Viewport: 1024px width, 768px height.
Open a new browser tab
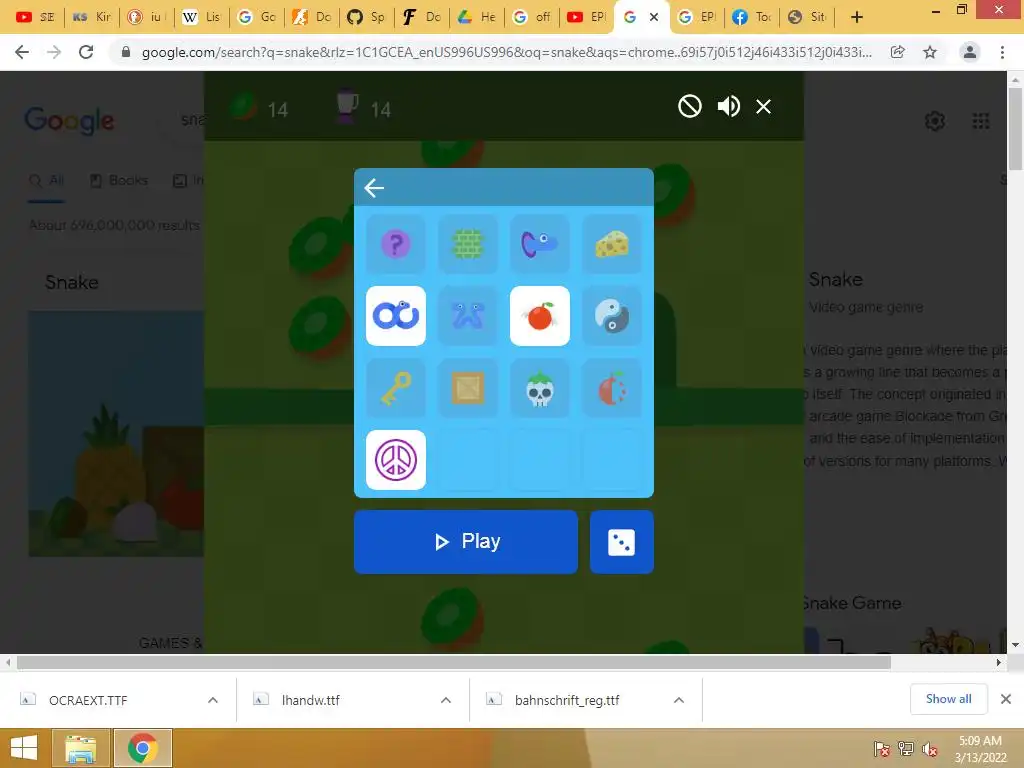pos(857,17)
